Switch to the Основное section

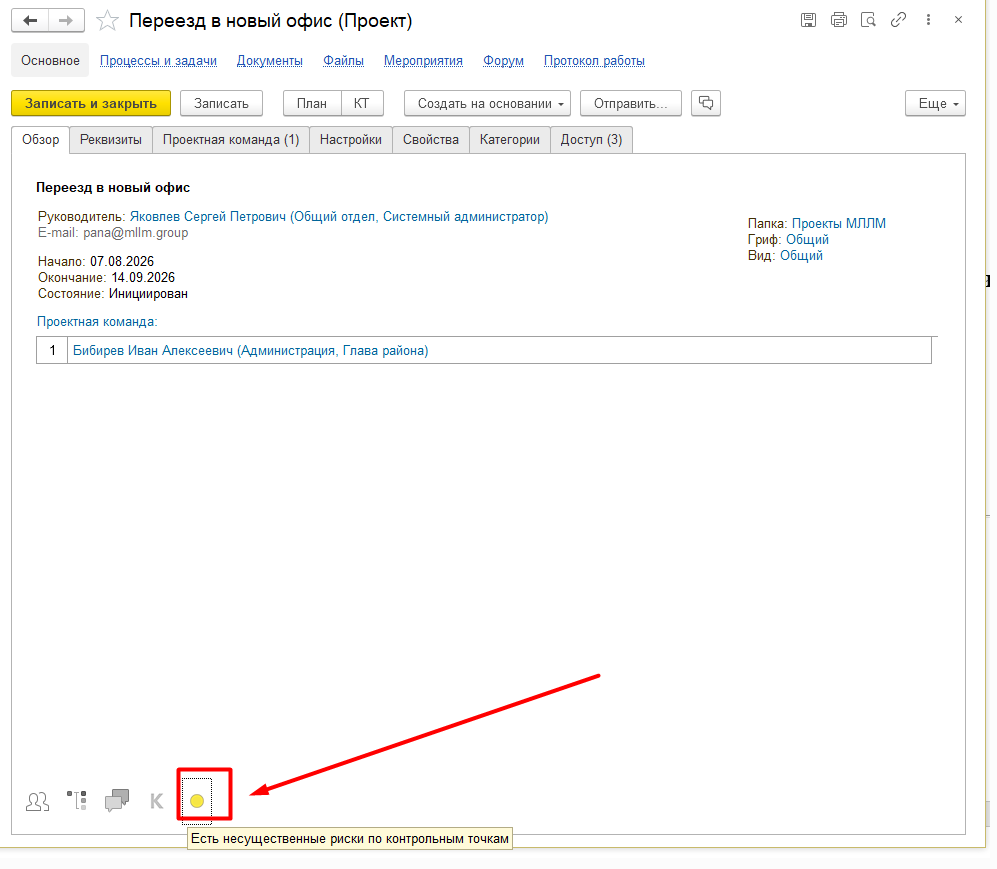point(50,60)
